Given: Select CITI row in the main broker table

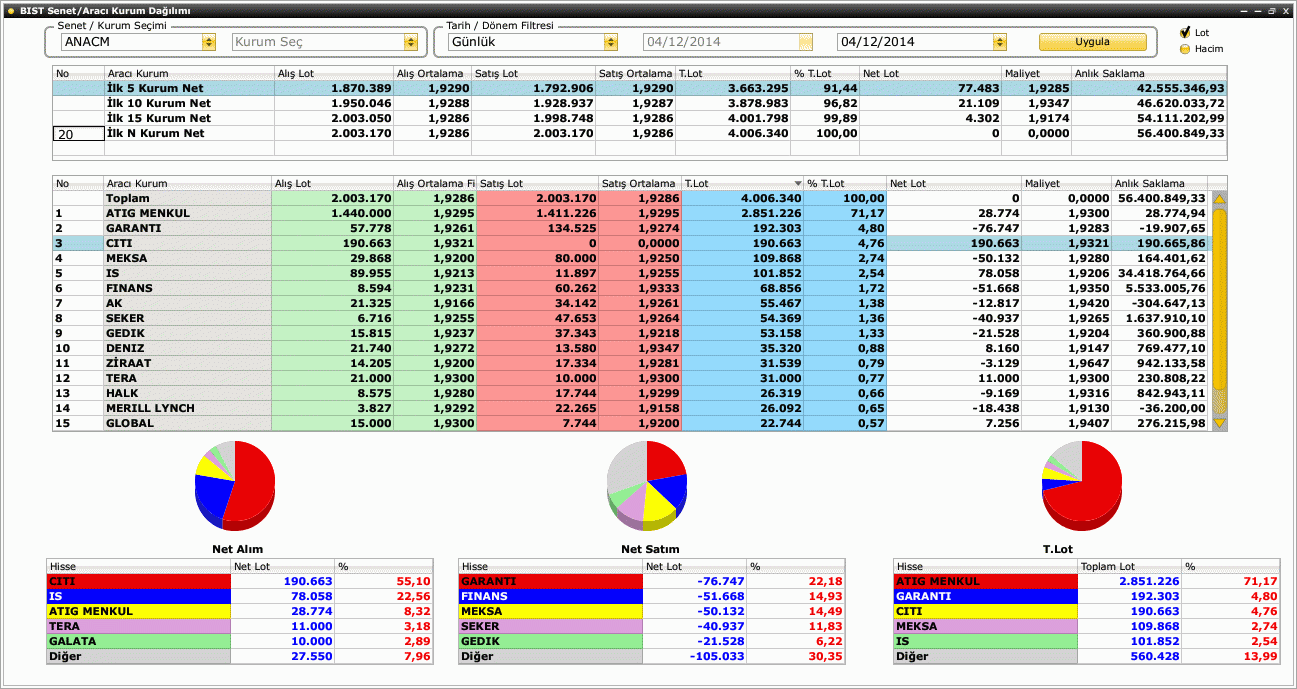Looking at the screenshot, I should tap(630, 243).
